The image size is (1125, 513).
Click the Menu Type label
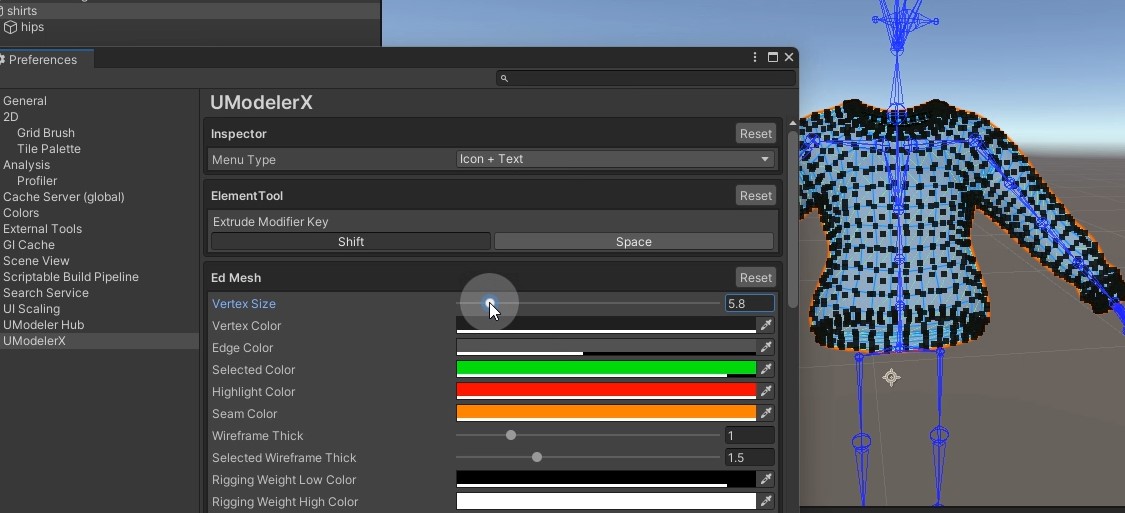tap(244, 159)
